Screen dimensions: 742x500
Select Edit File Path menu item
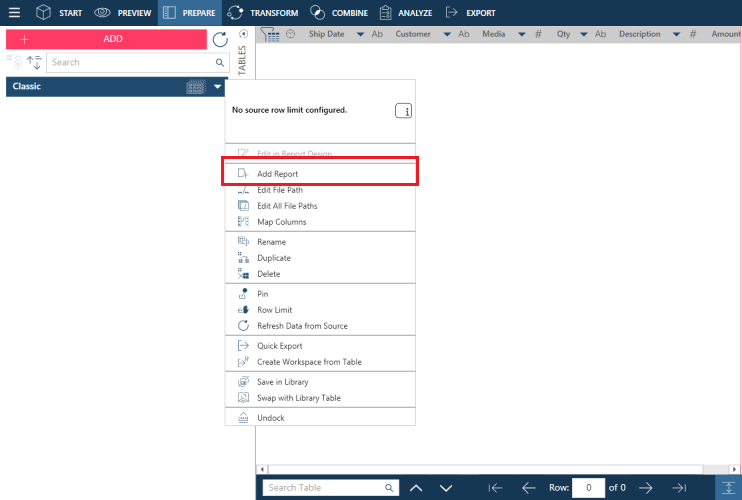(320, 190)
